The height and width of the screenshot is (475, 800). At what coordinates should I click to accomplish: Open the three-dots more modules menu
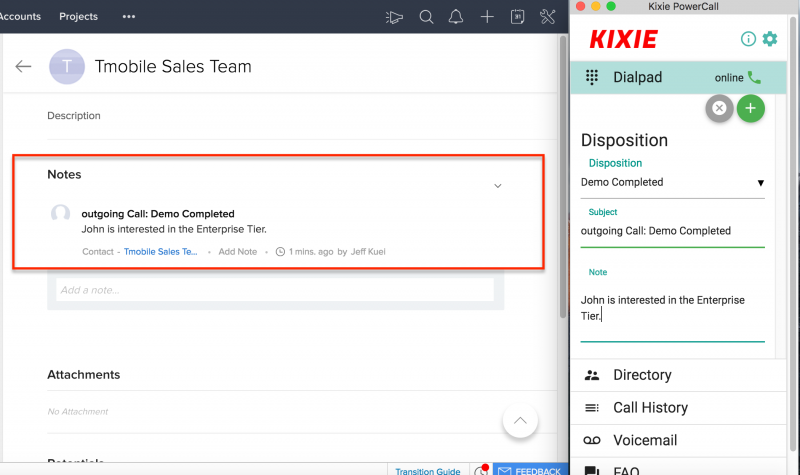coord(129,17)
